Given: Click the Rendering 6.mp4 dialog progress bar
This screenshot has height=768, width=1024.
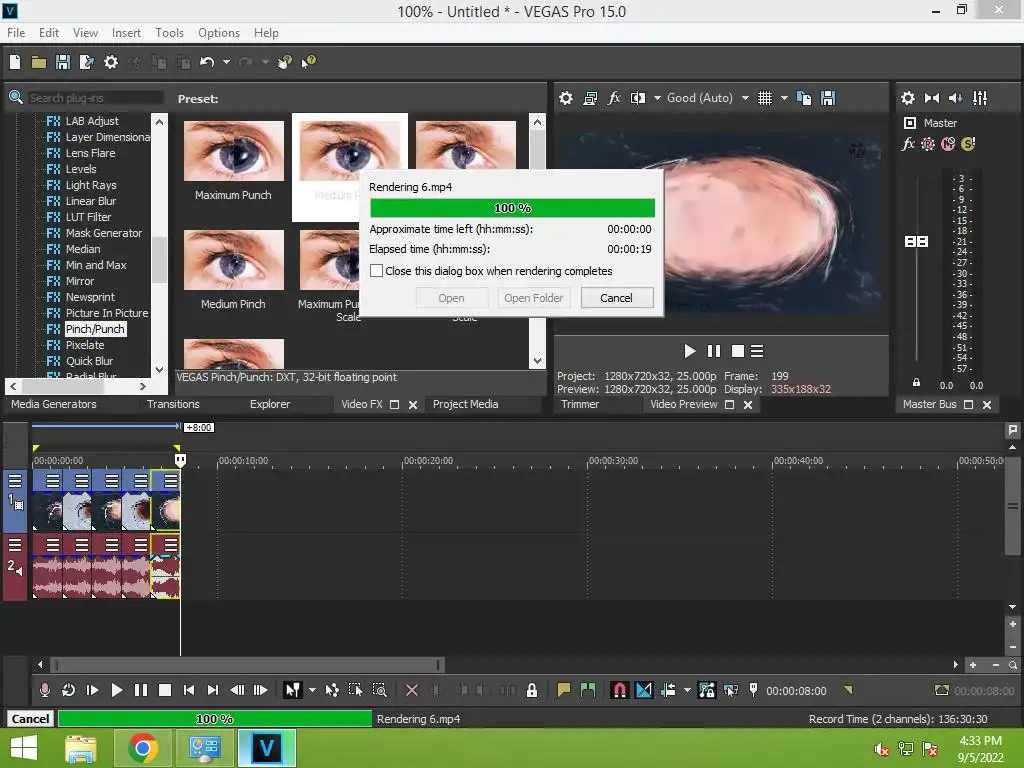Looking at the screenshot, I should [x=513, y=208].
